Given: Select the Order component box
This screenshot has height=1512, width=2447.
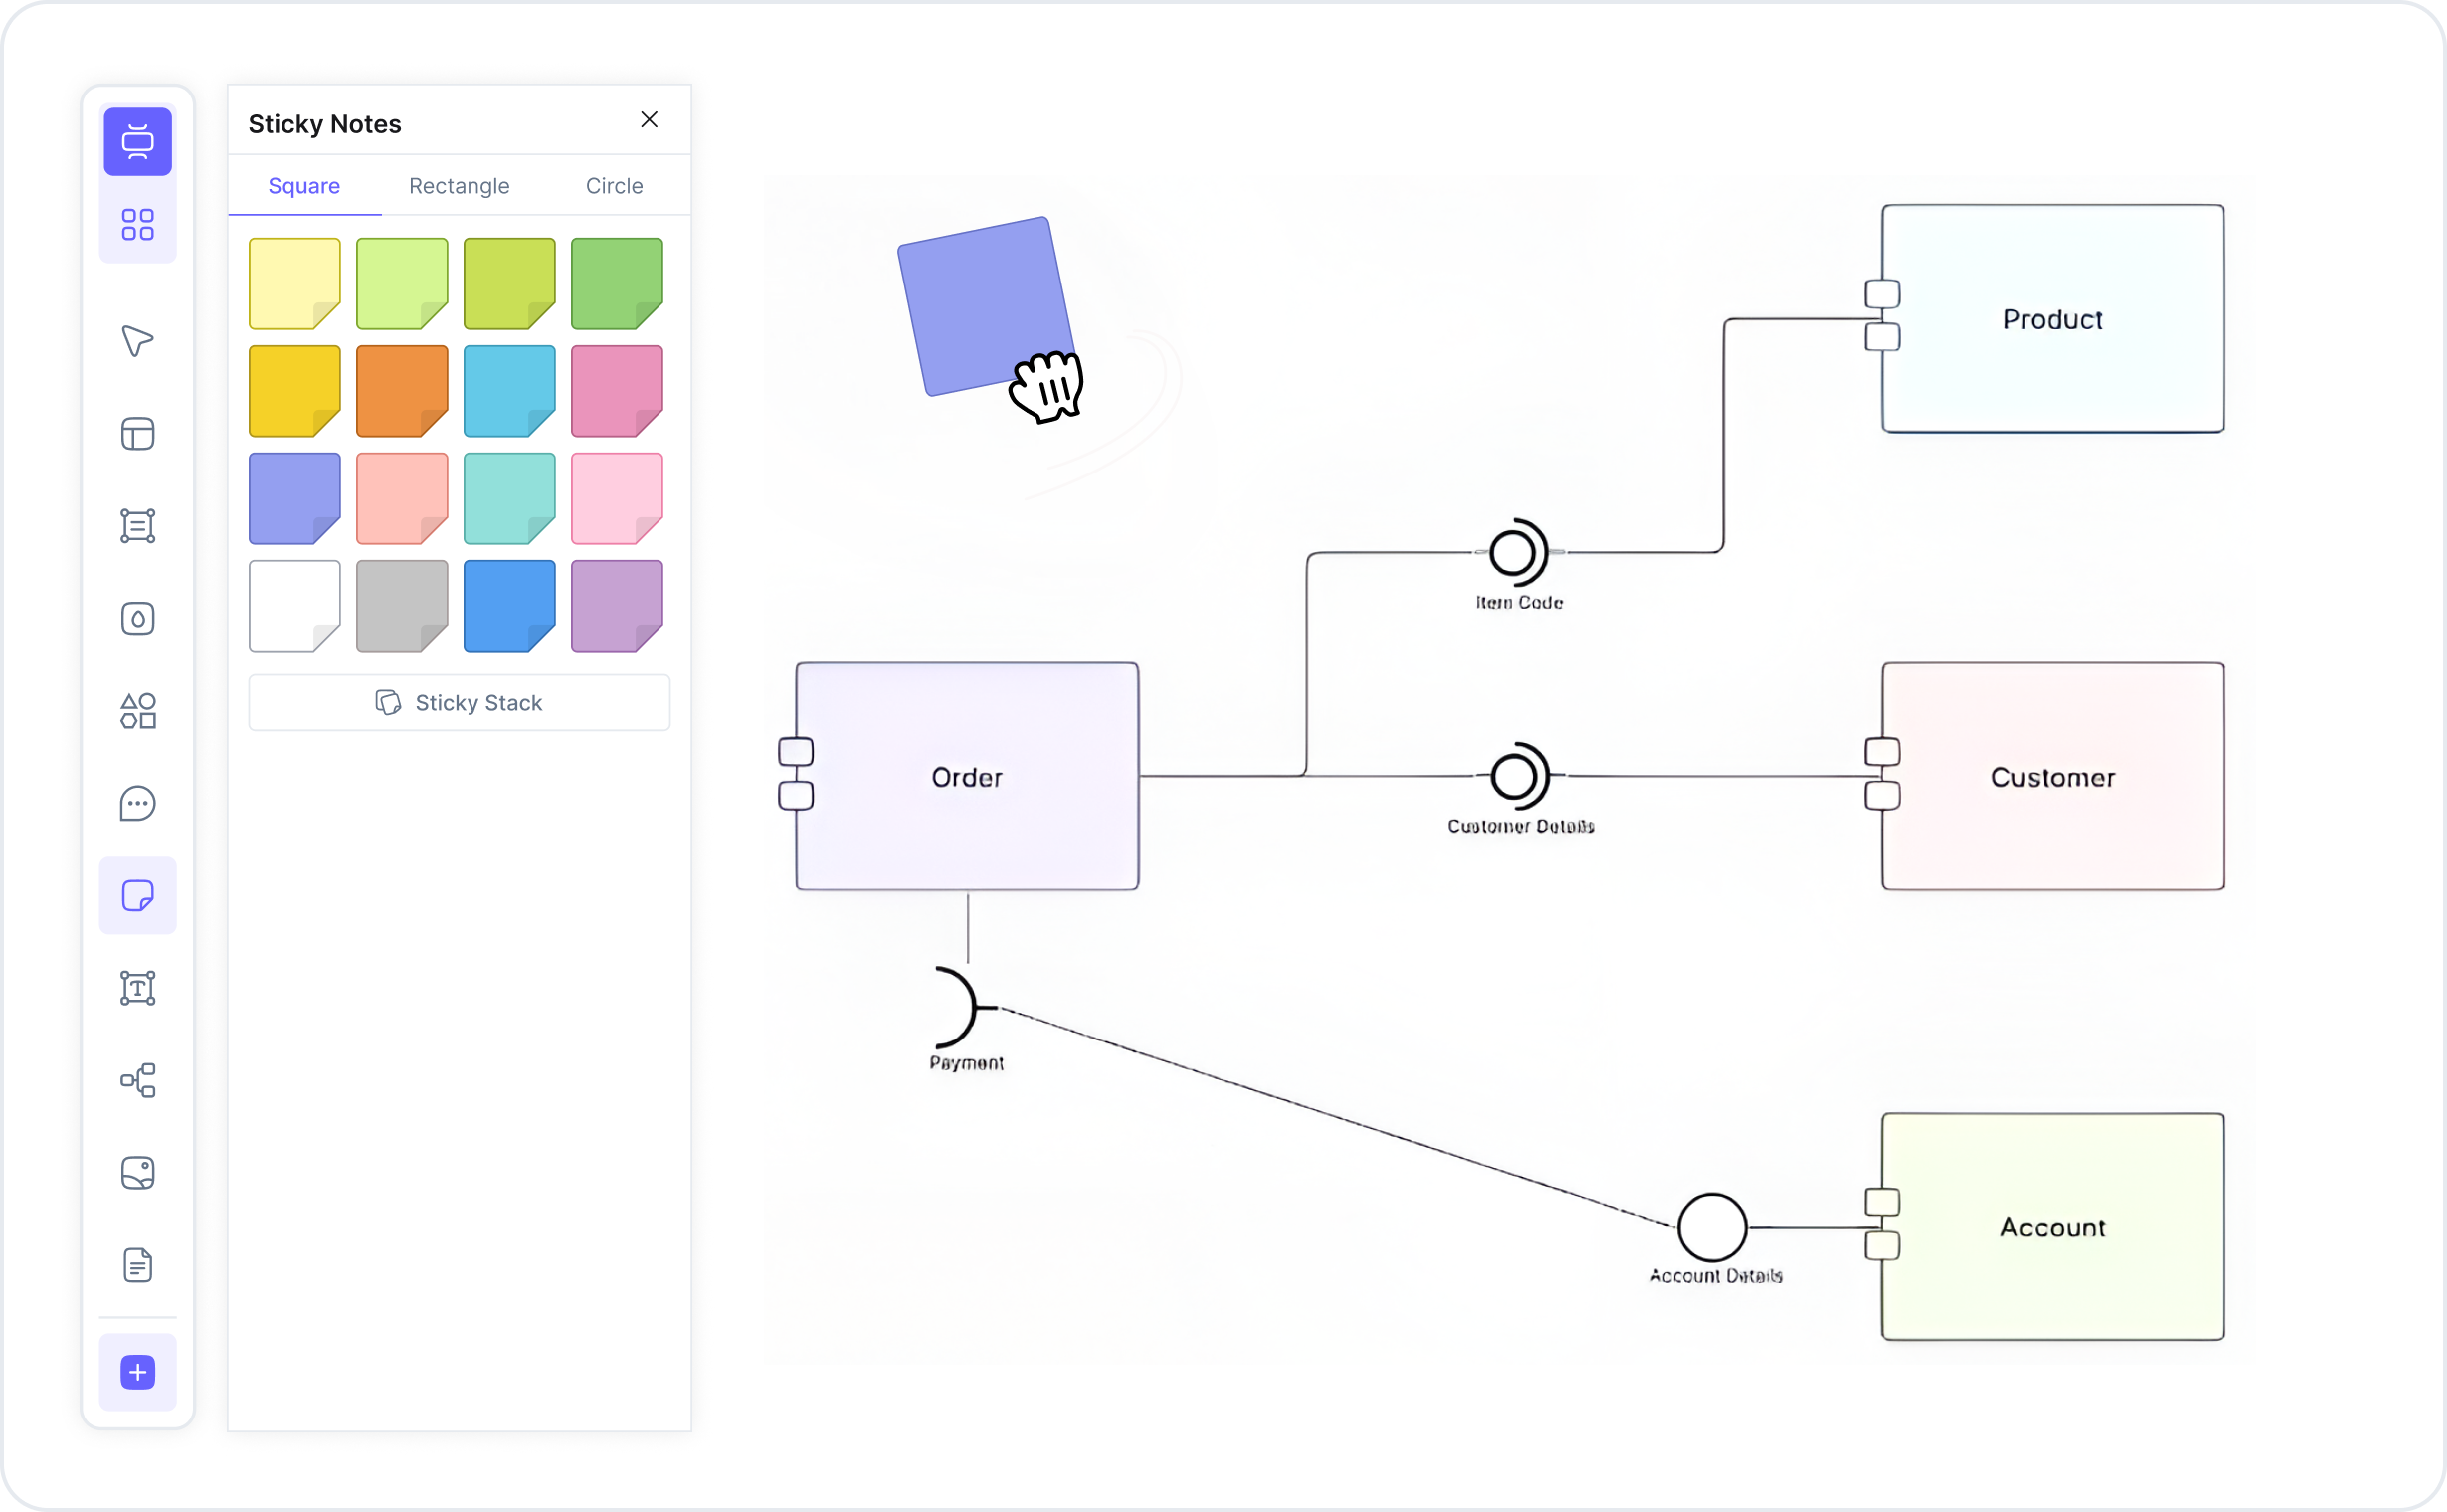Looking at the screenshot, I should click(967, 777).
